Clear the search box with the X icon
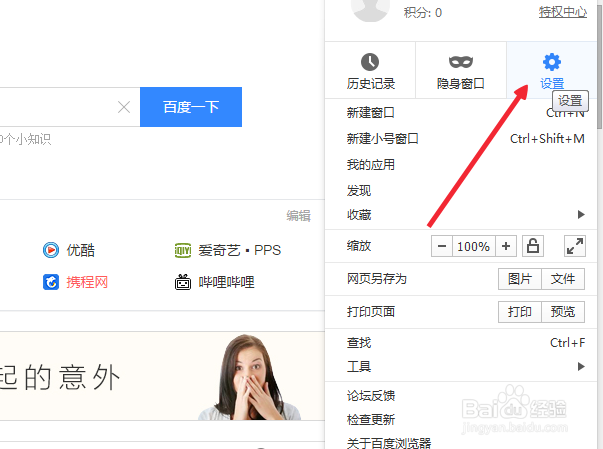The height and width of the screenshot is (449, 603). point(124,107)
